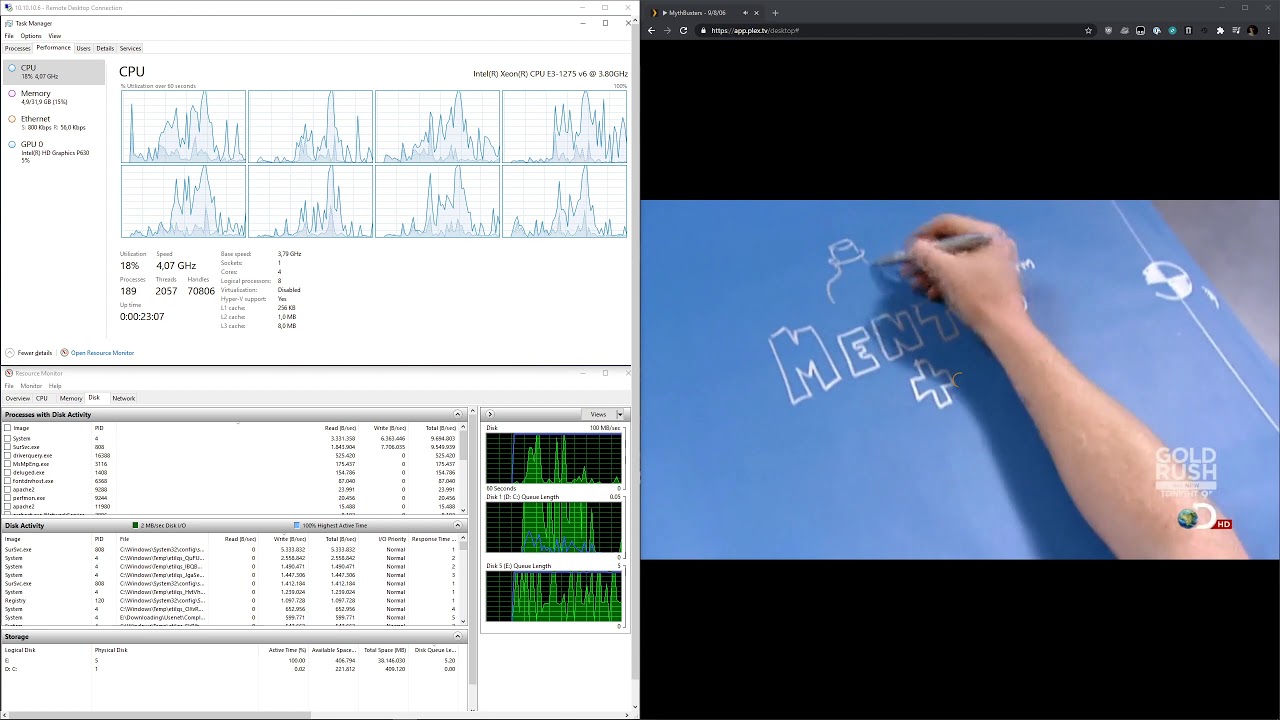Open the Views dropdown arrow in Resource Monitor
Image resolution: width=1280 pixels, height=720 pixels.
point(620,414)
